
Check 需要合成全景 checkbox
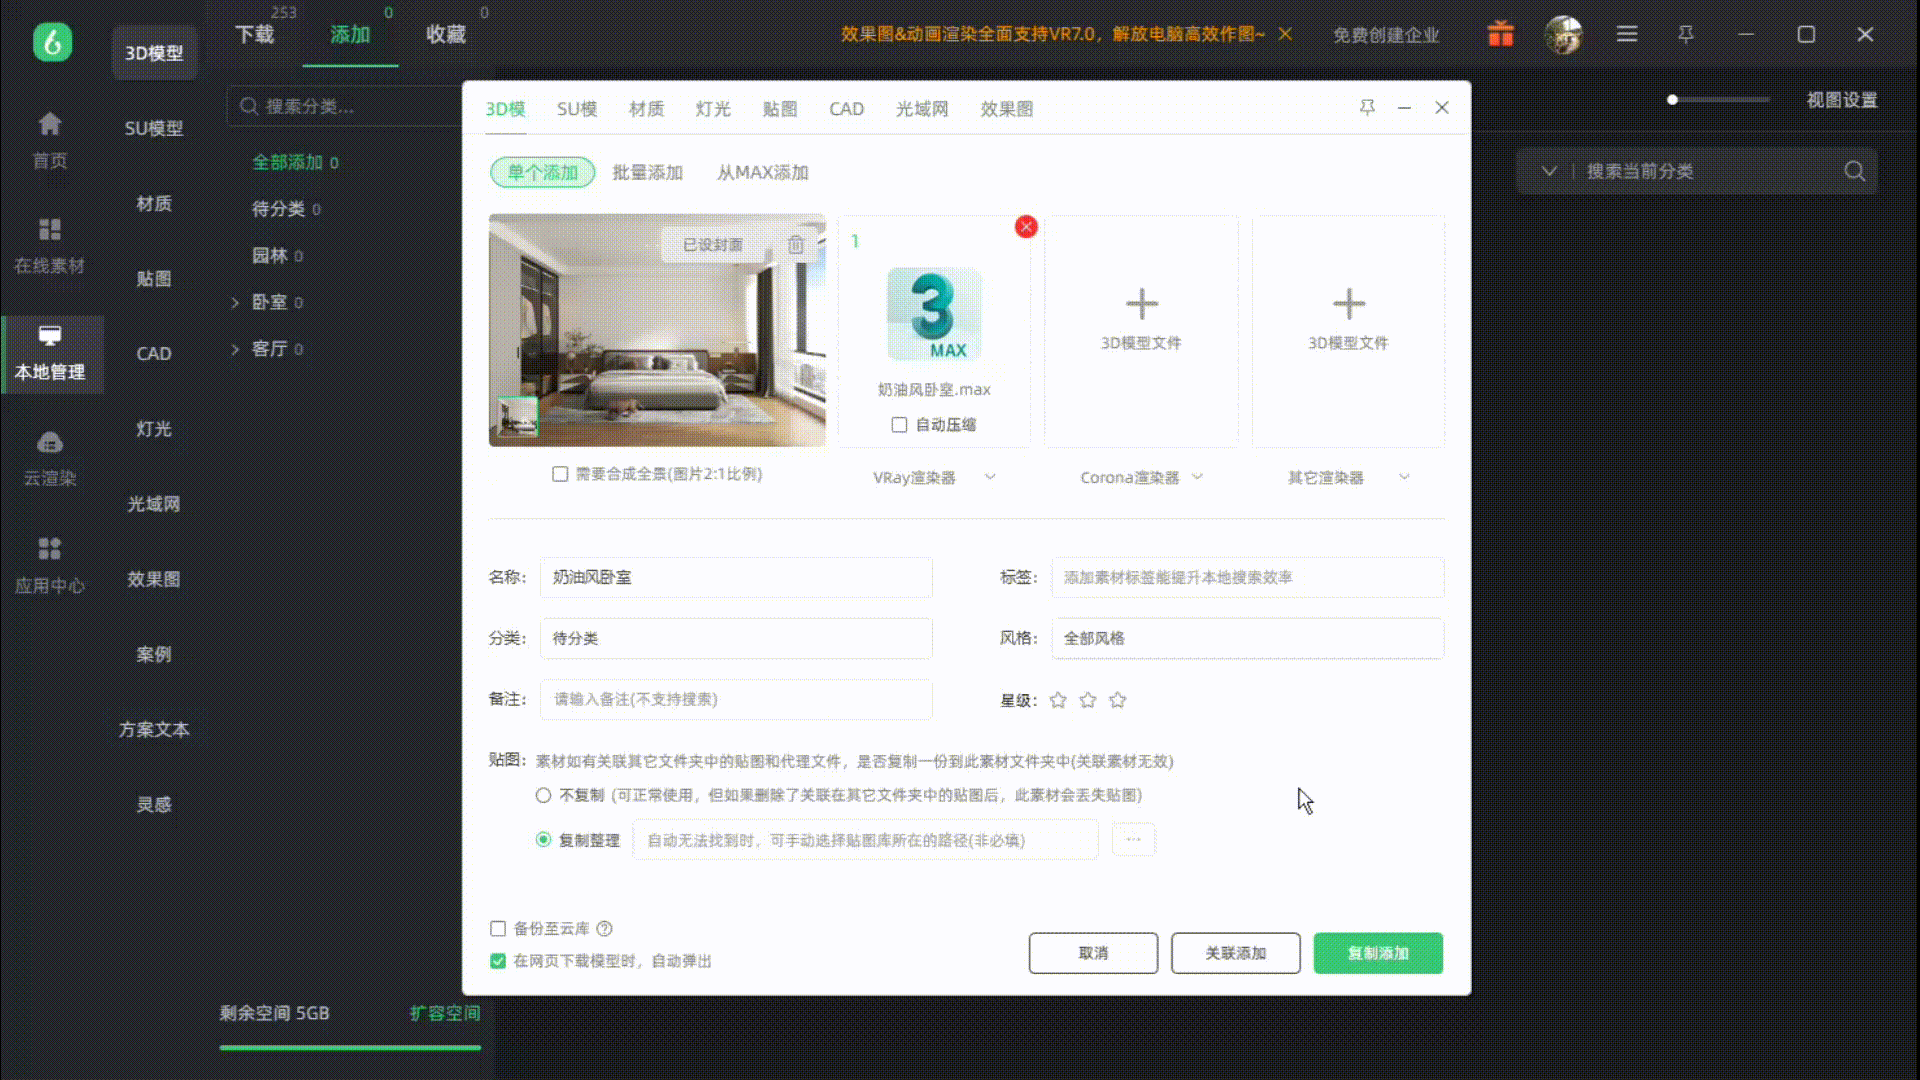tap(560, 474)
